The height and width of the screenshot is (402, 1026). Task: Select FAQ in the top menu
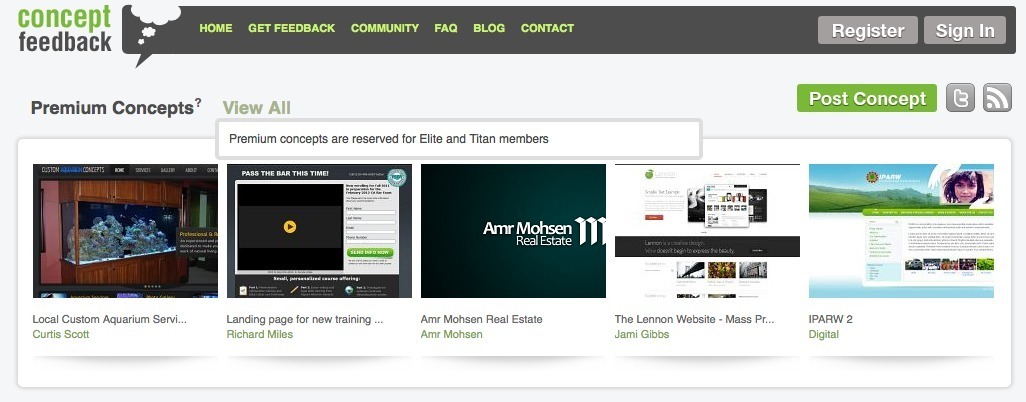tap(445, 28)
